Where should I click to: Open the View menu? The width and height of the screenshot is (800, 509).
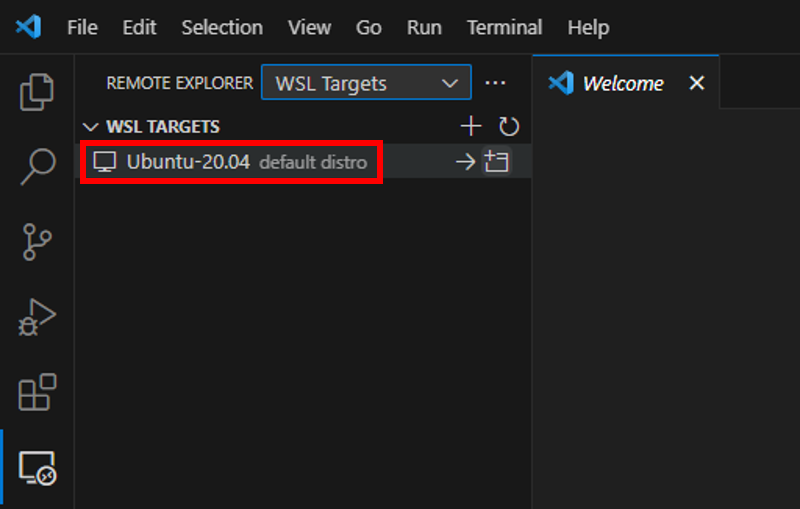pos(309,28)
